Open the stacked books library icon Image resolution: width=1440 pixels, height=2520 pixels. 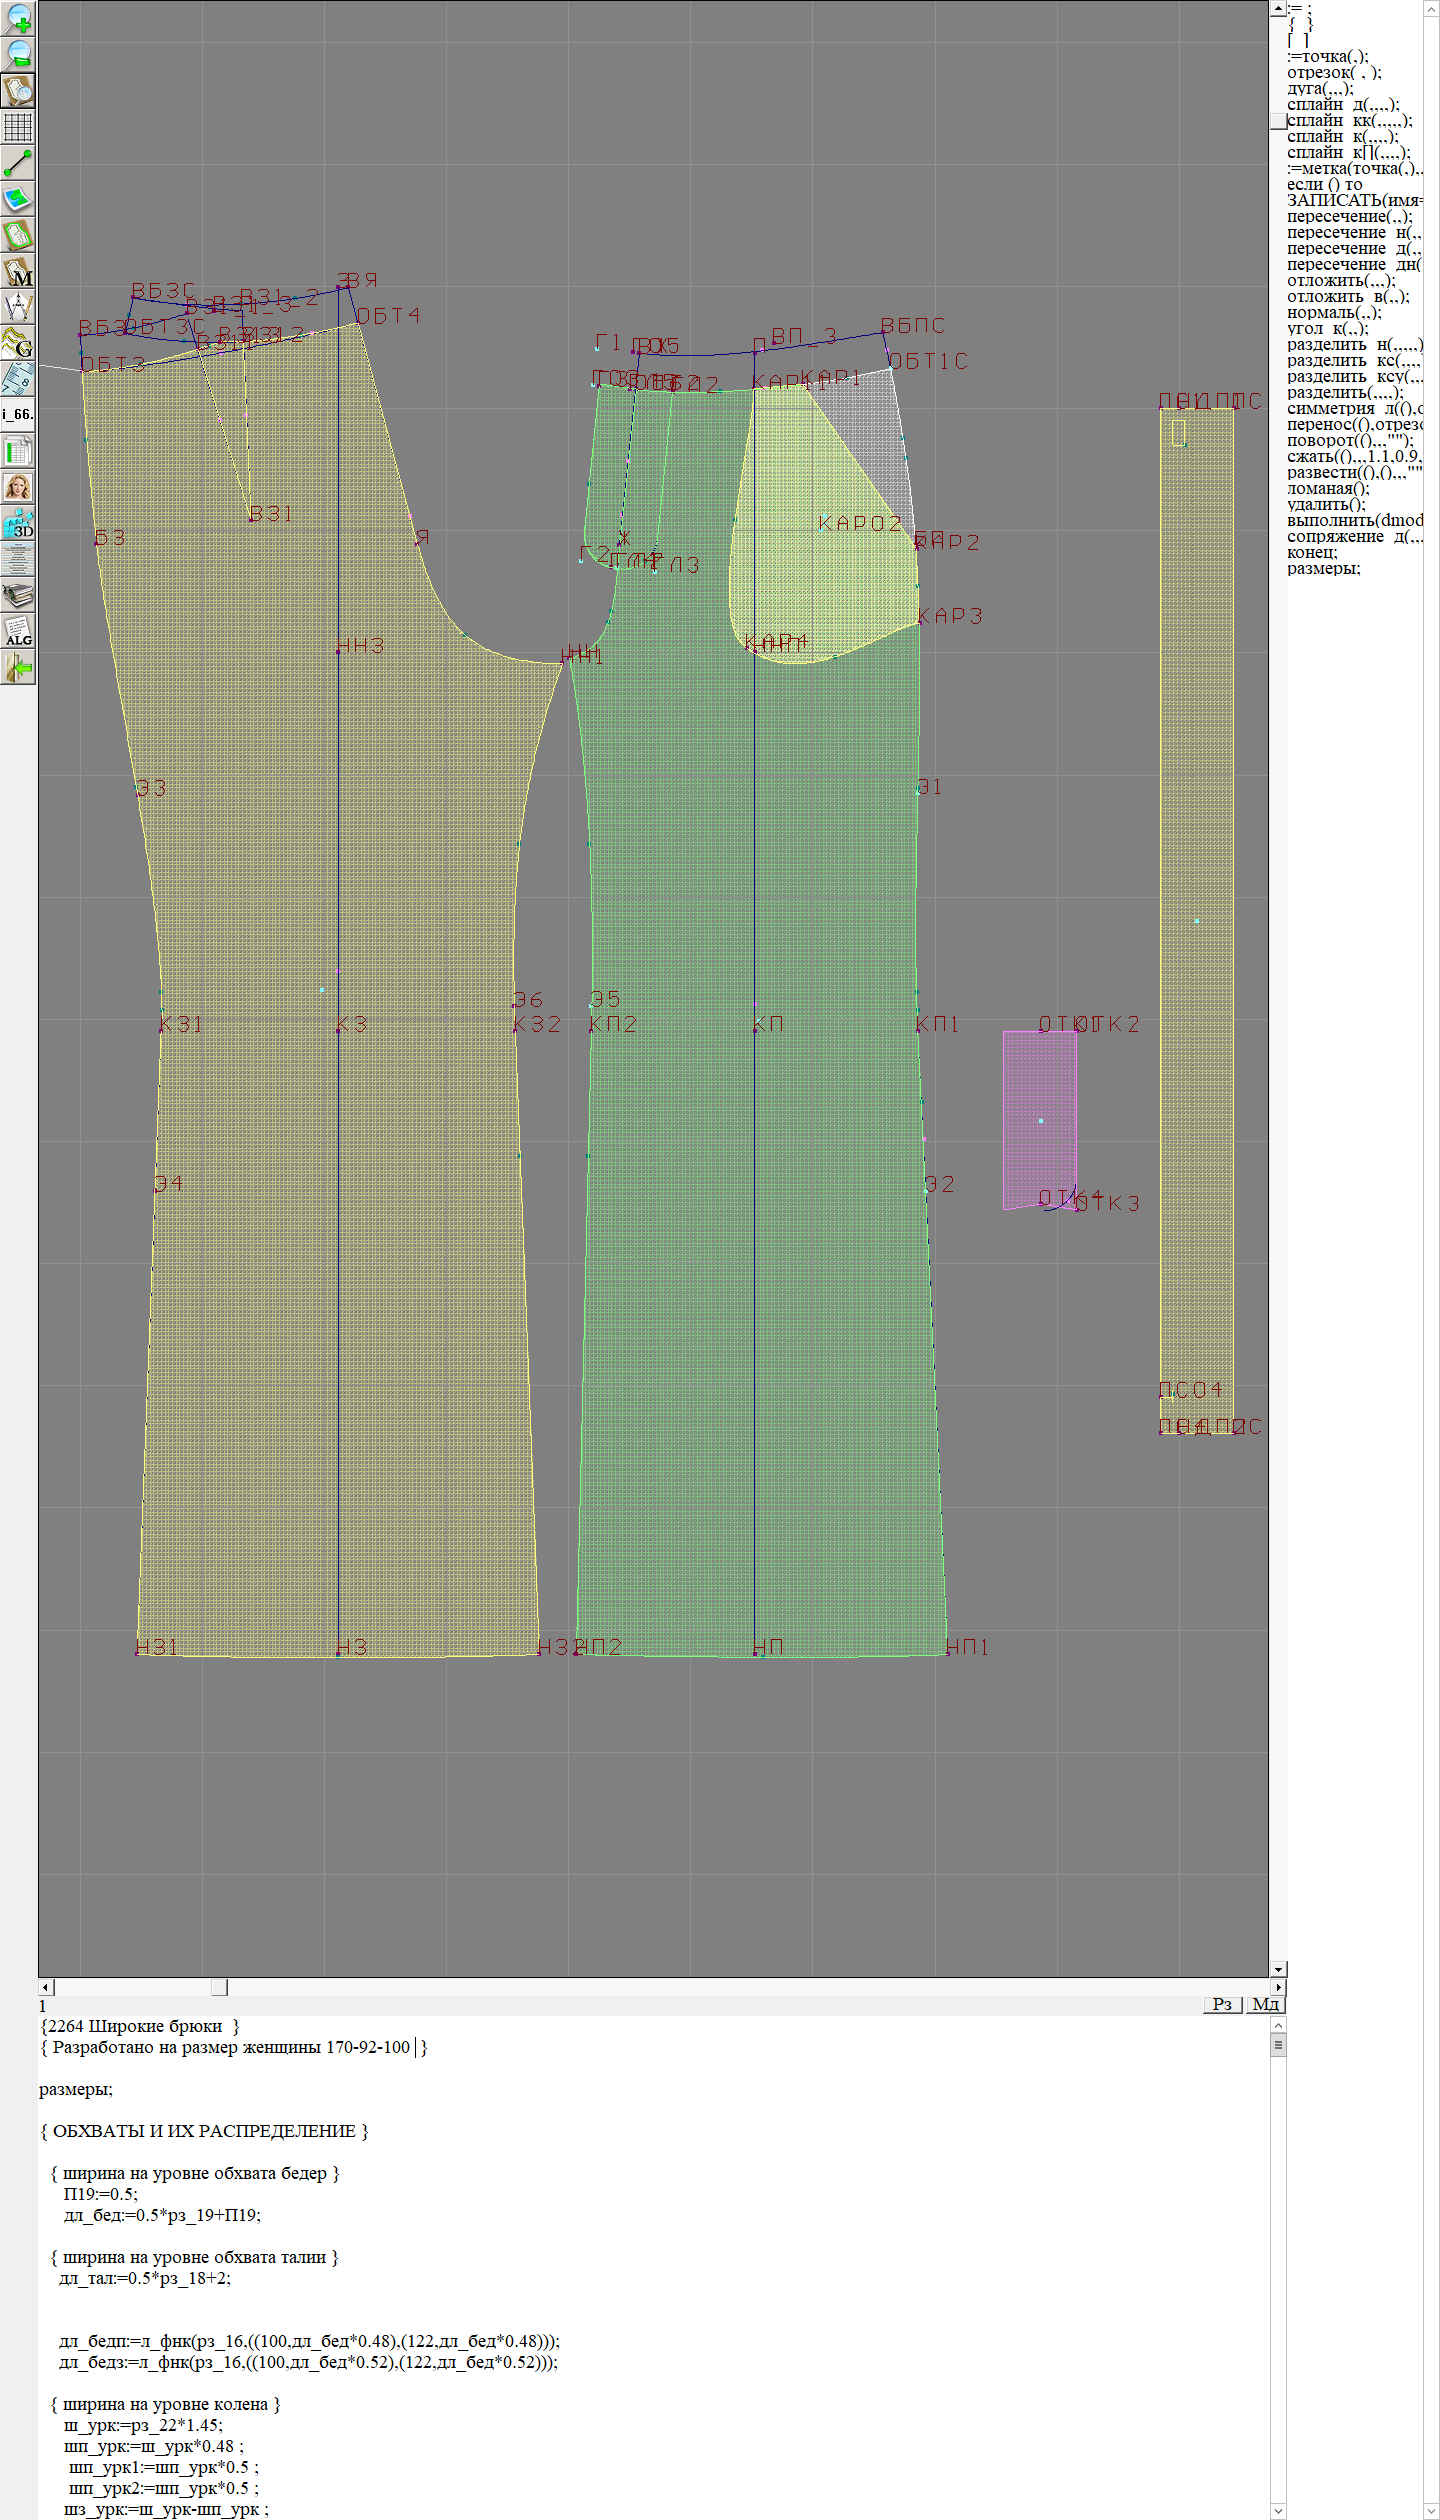[x=18, y=596]
